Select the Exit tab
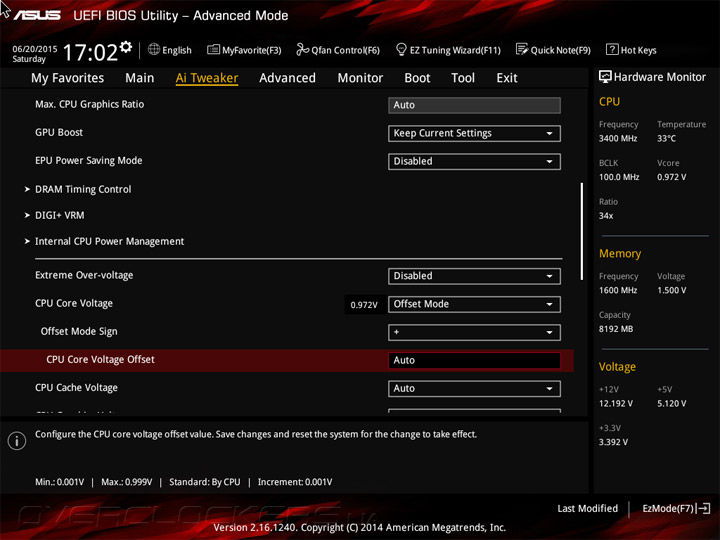 (507, 78)
